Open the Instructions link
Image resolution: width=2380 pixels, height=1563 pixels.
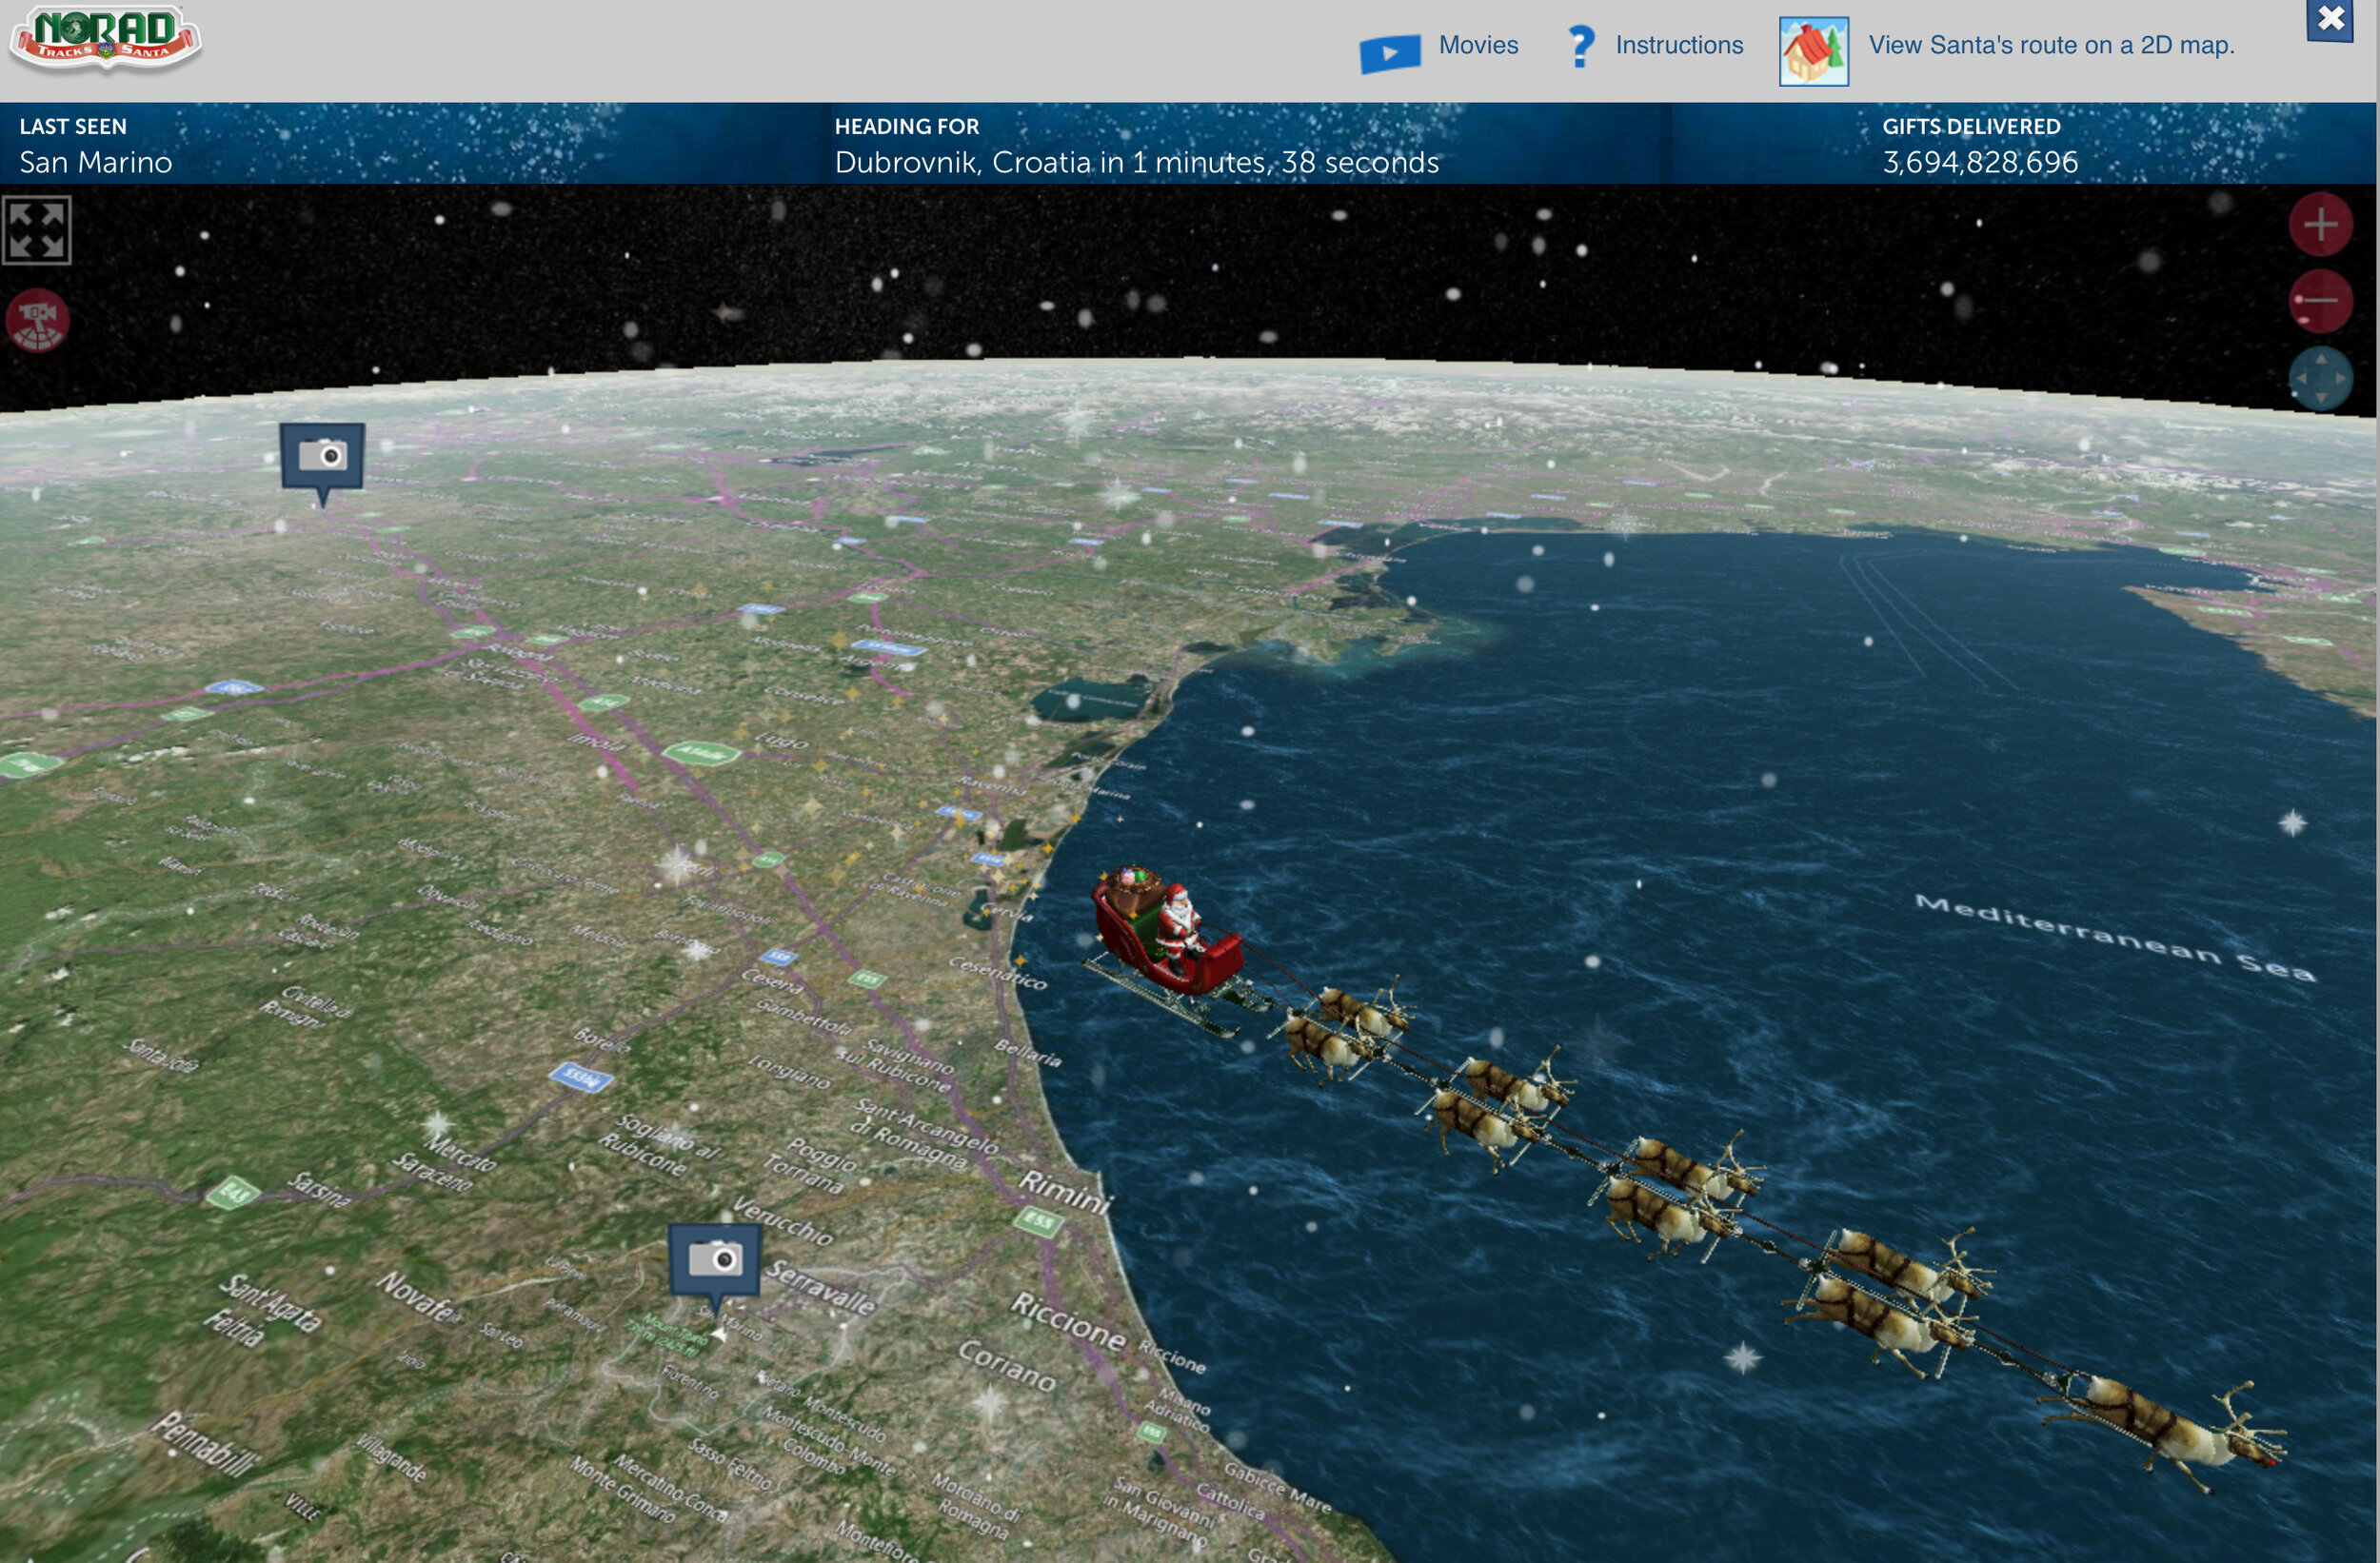pos(1678,45)
